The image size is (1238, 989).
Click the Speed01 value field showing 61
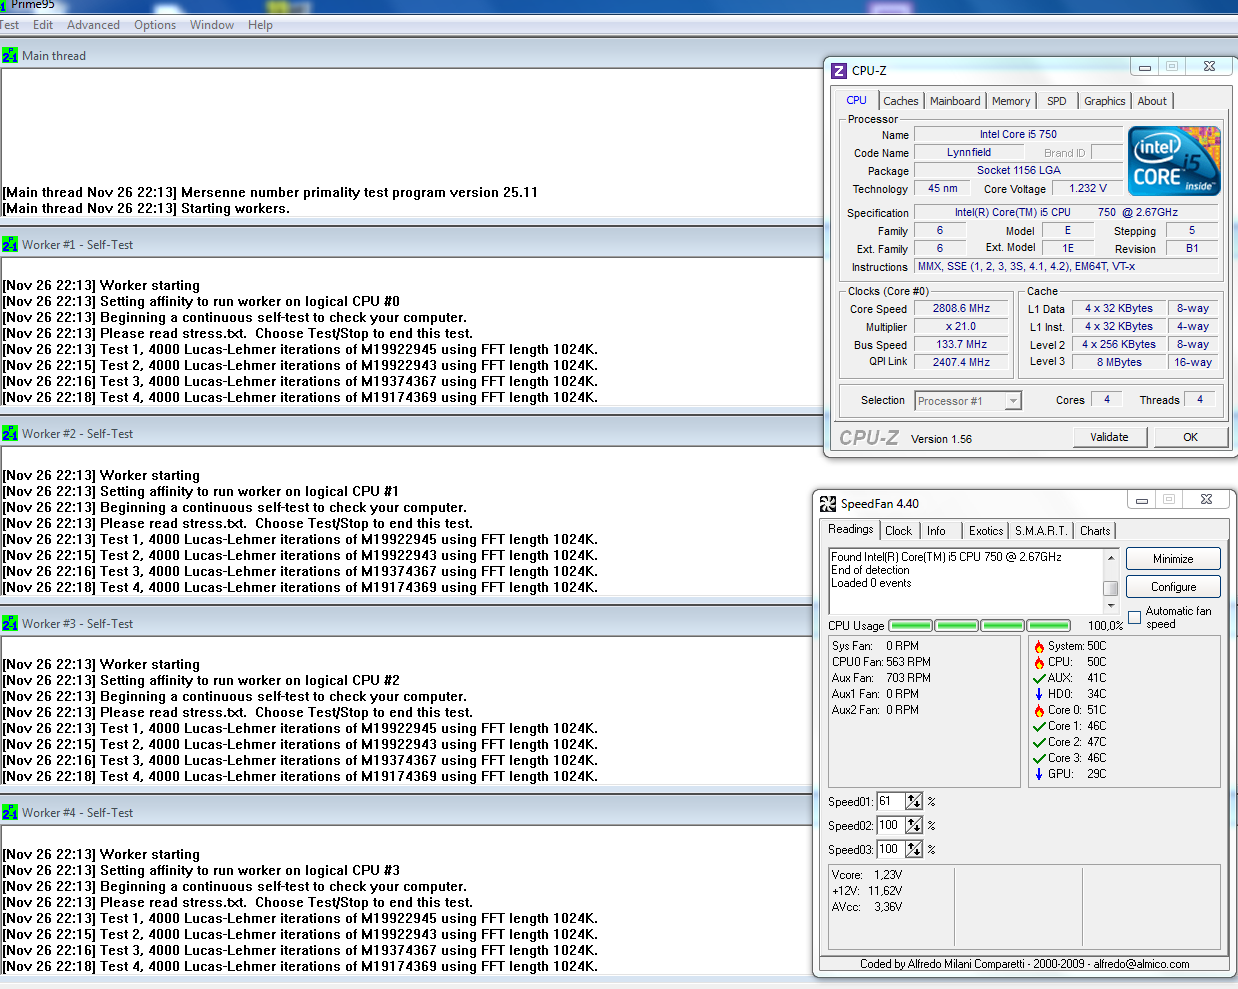(x=890, y=802)
